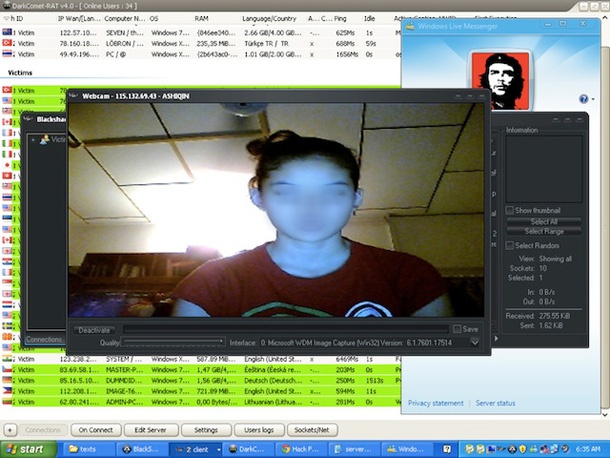Click the Messenger display picture avatar
This screenshot has height=458, width=610.
502,76
